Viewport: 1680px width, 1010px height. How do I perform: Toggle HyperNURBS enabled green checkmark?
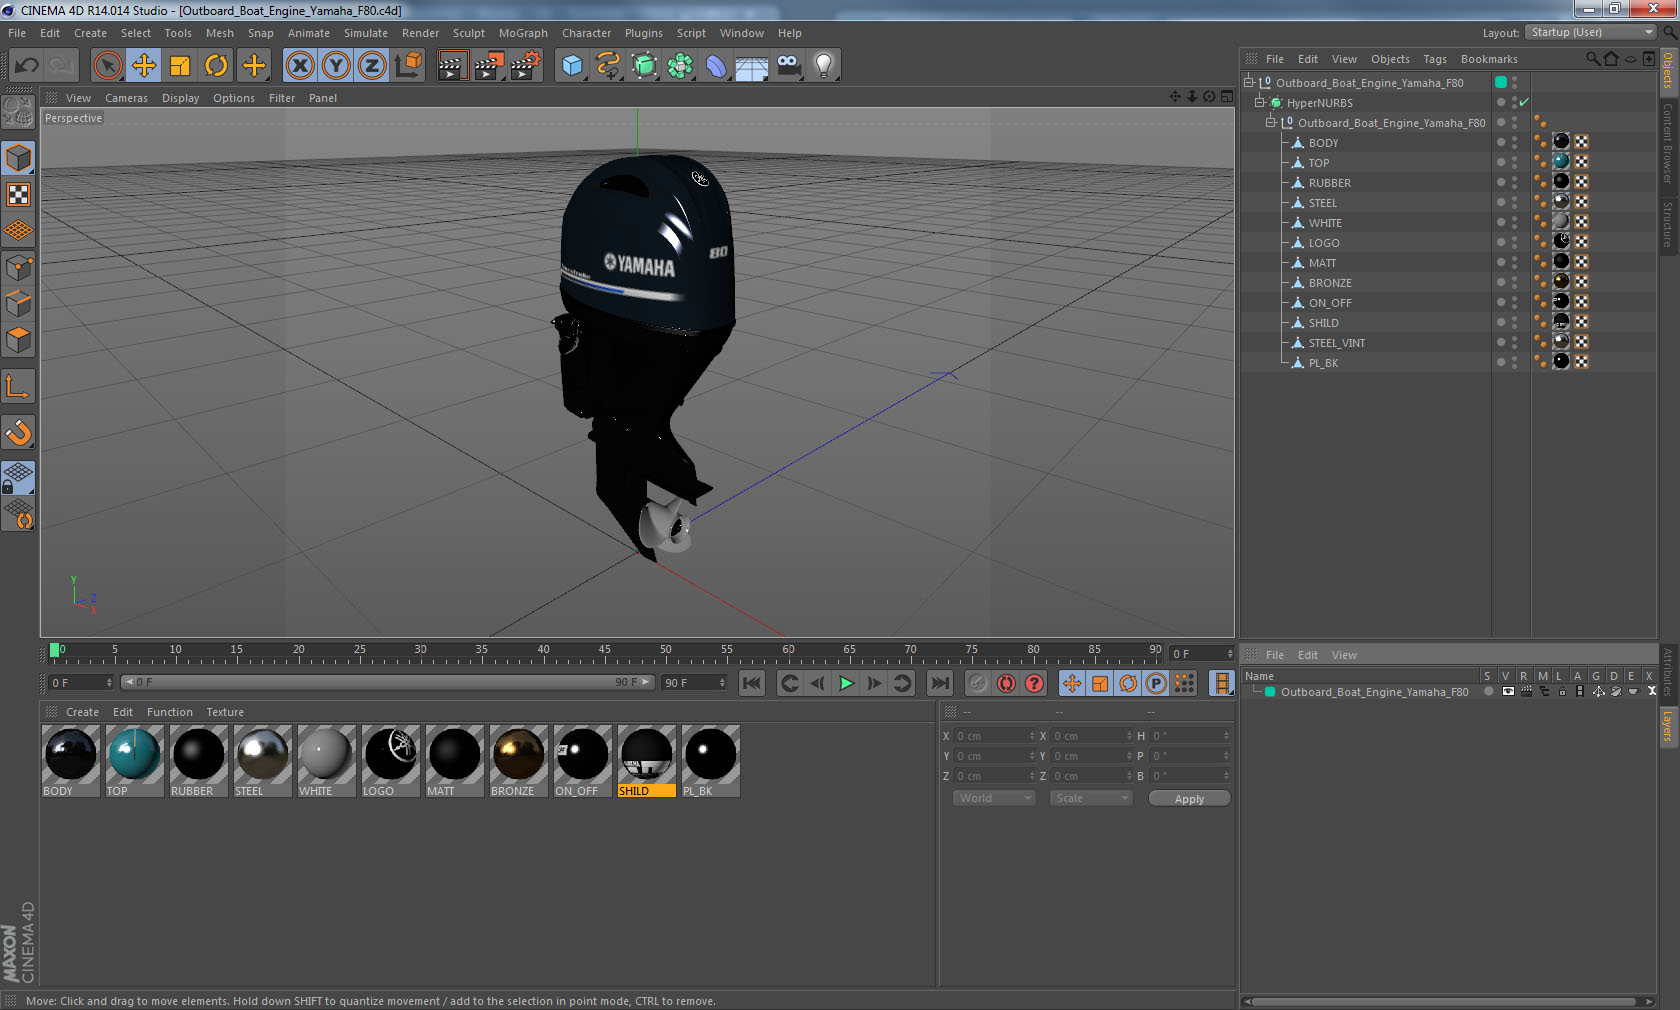click(1524, 103)
